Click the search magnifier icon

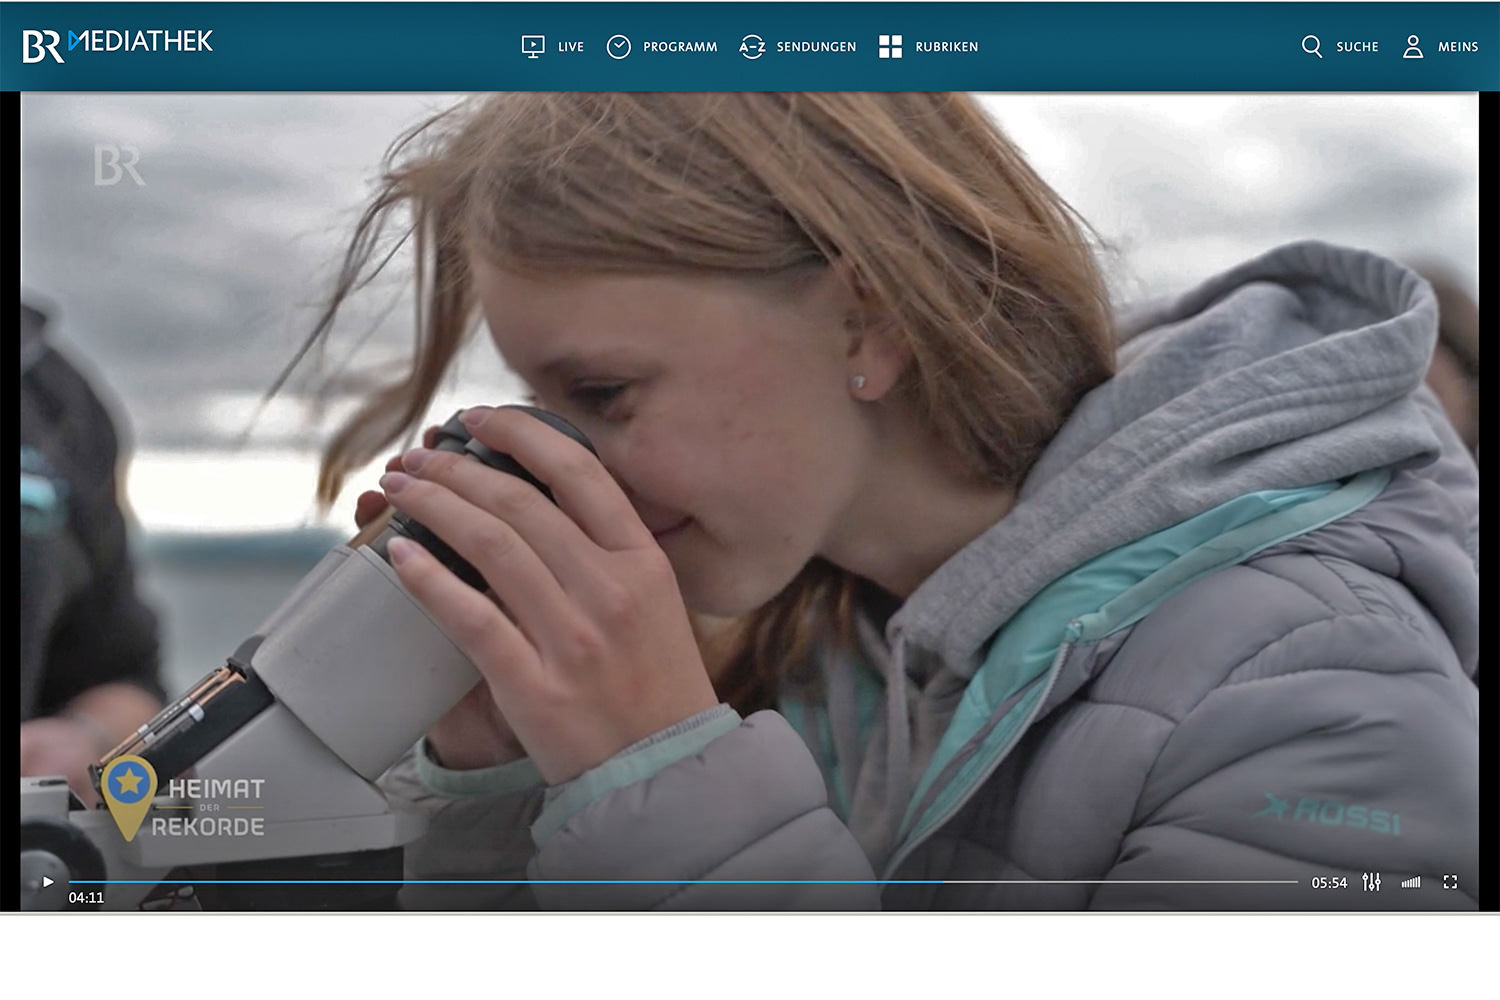click(x=1311, y=46)
